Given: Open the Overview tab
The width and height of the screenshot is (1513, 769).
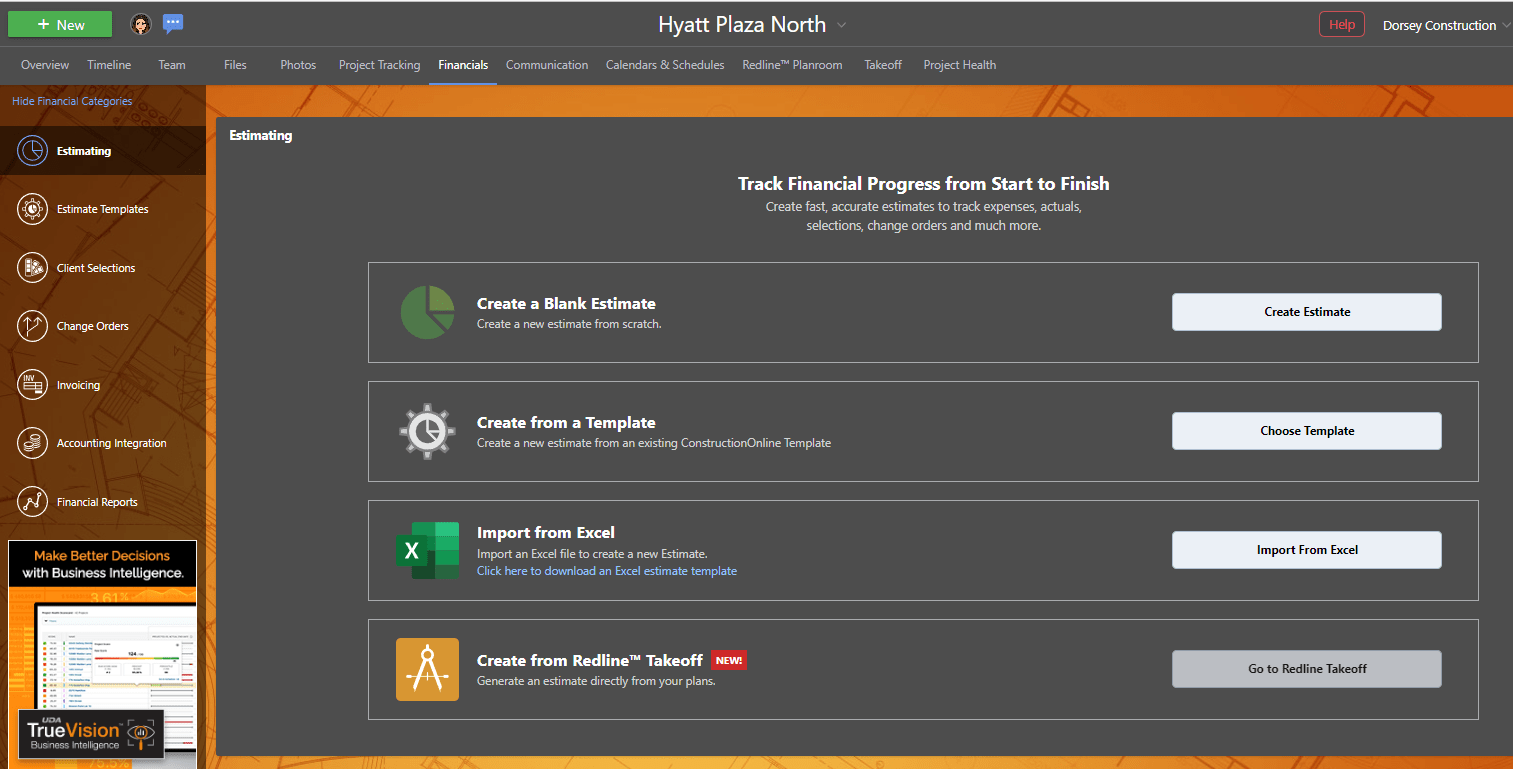Looking at the screenshot, I should pos(45,65).
